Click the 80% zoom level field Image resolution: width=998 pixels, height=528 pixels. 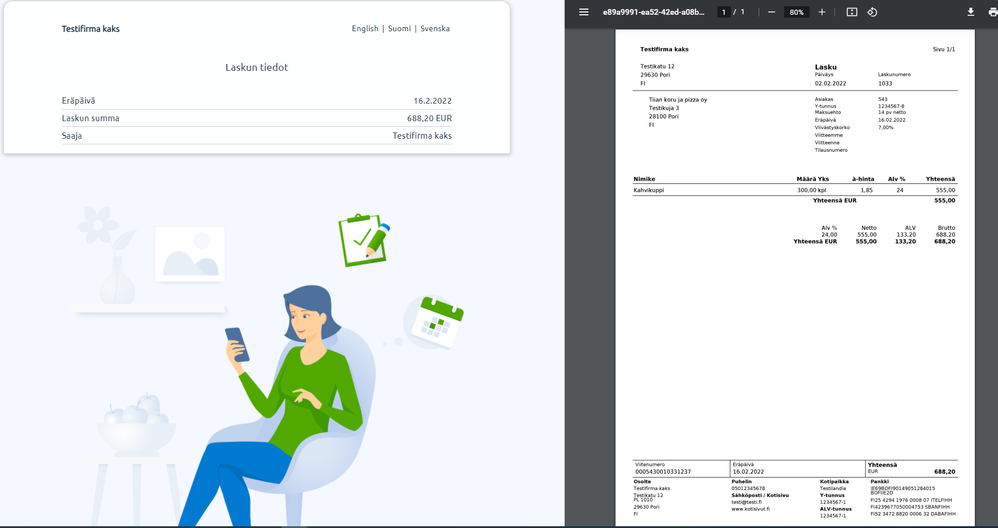point(796,12)
